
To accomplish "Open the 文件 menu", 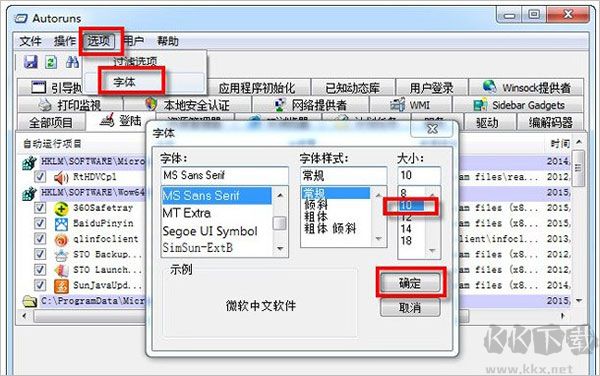I will pos(30,41).
